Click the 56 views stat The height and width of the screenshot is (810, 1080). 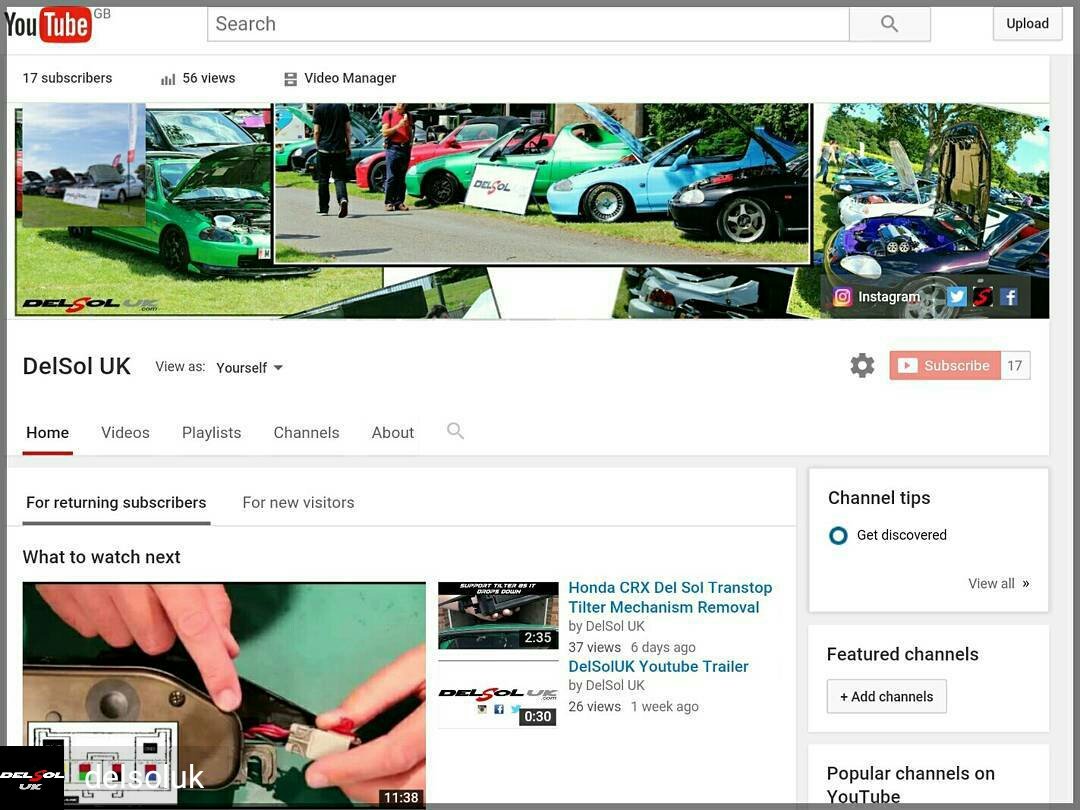pos(209,79)
